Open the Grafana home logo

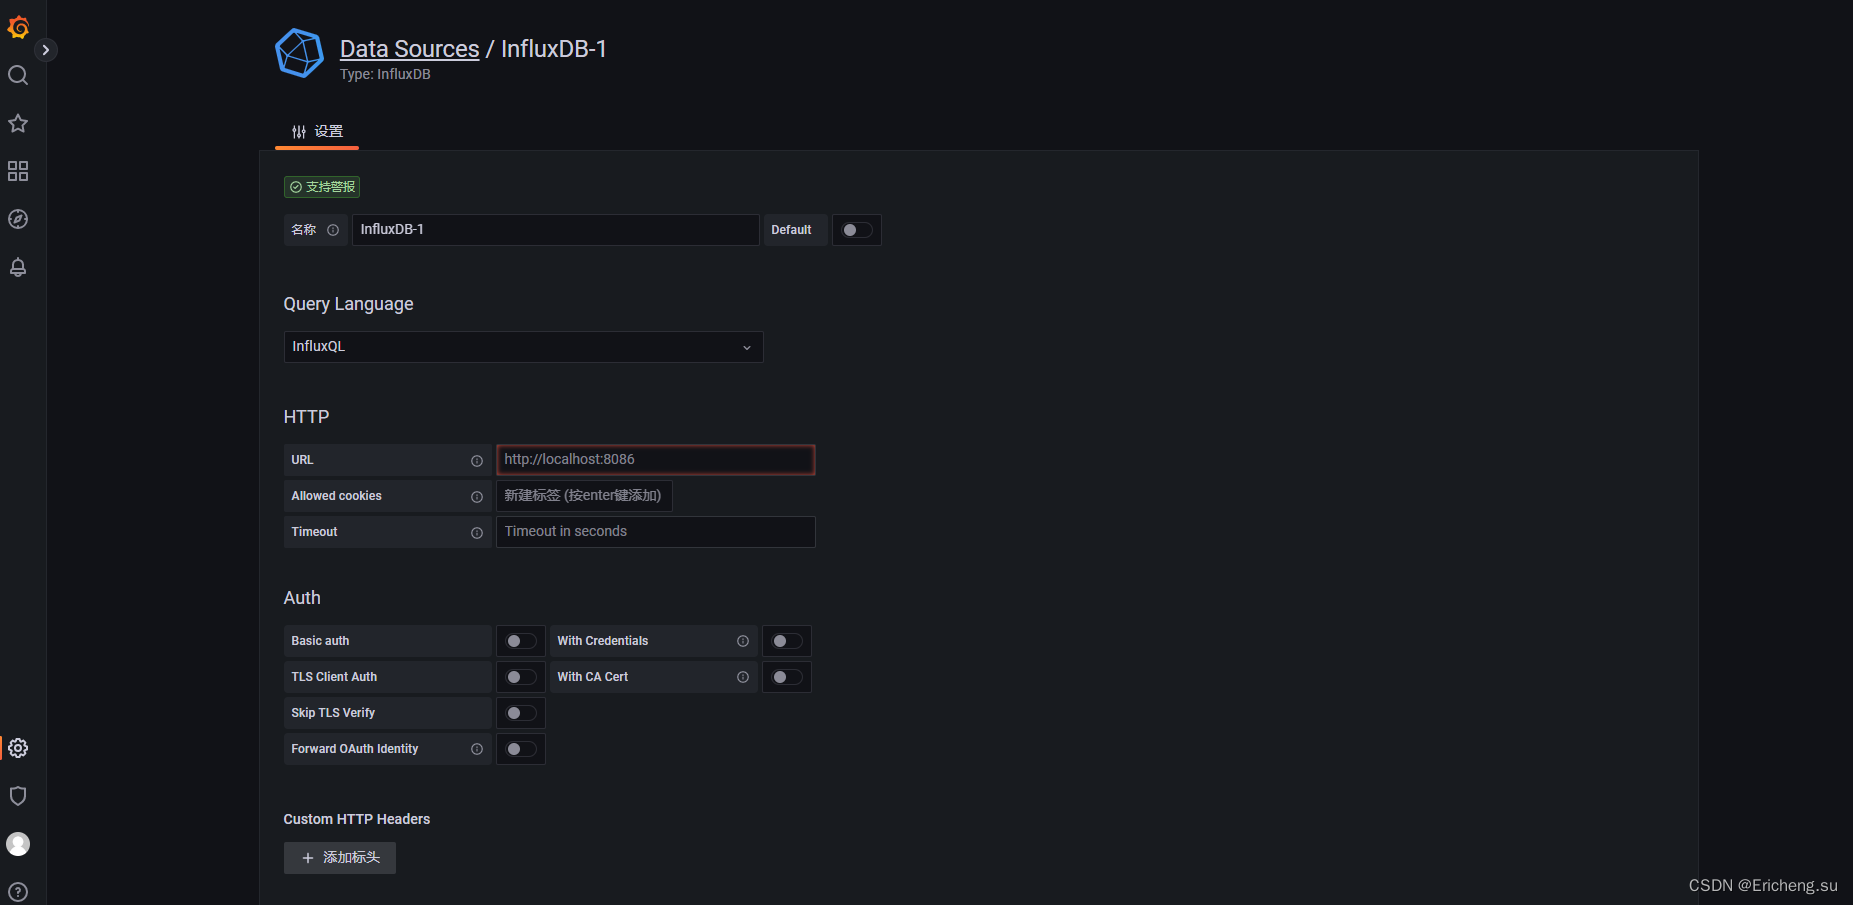(x=18, y=27)
